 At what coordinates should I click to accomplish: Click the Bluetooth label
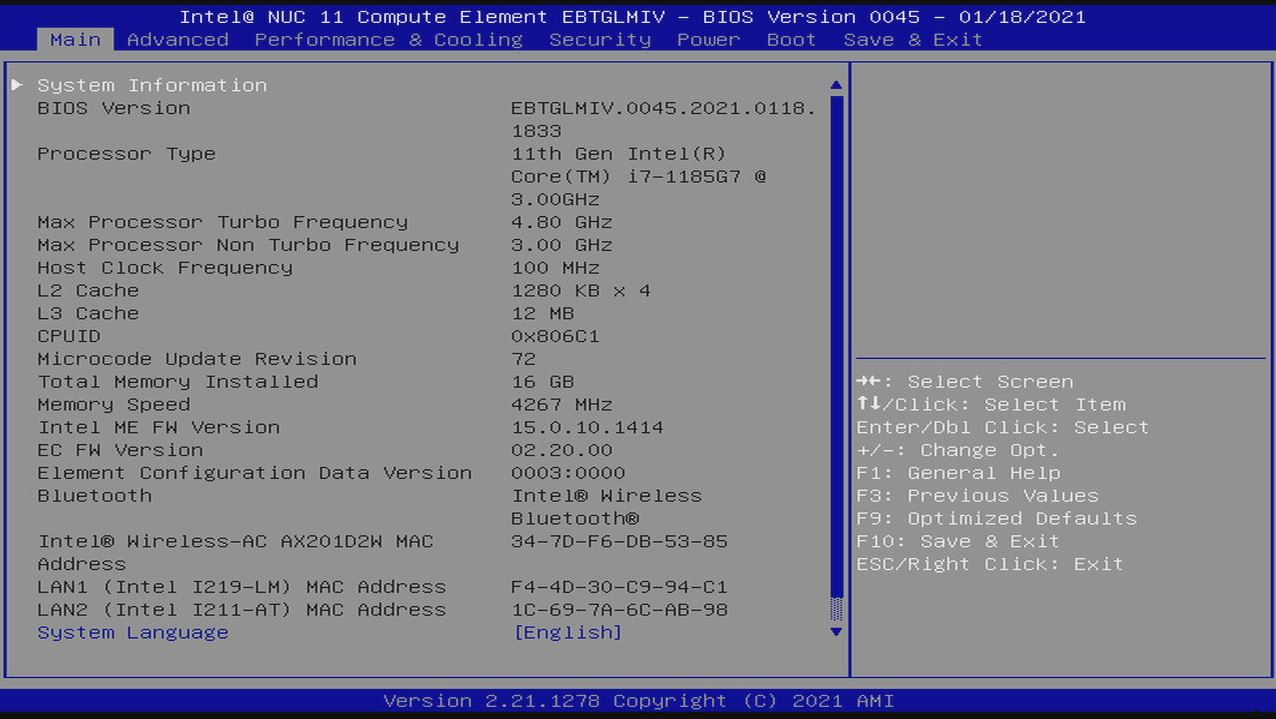94,496
